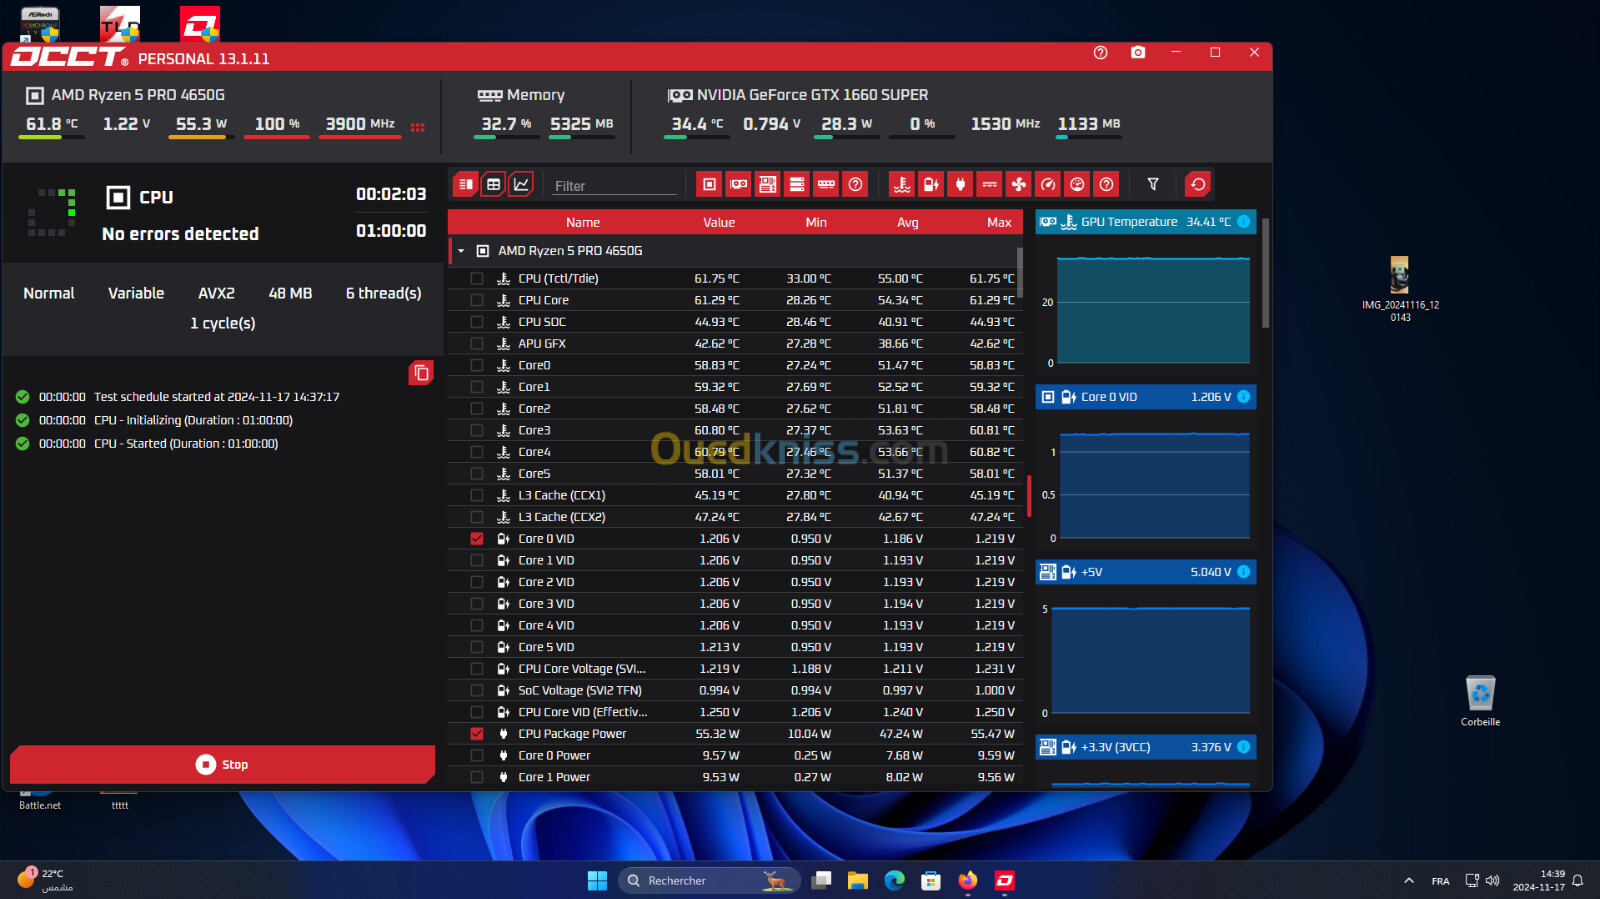1600x899 pixels.
Task: Open info for +3.3V (3VCC) graph
Action: coord(1243,747)
